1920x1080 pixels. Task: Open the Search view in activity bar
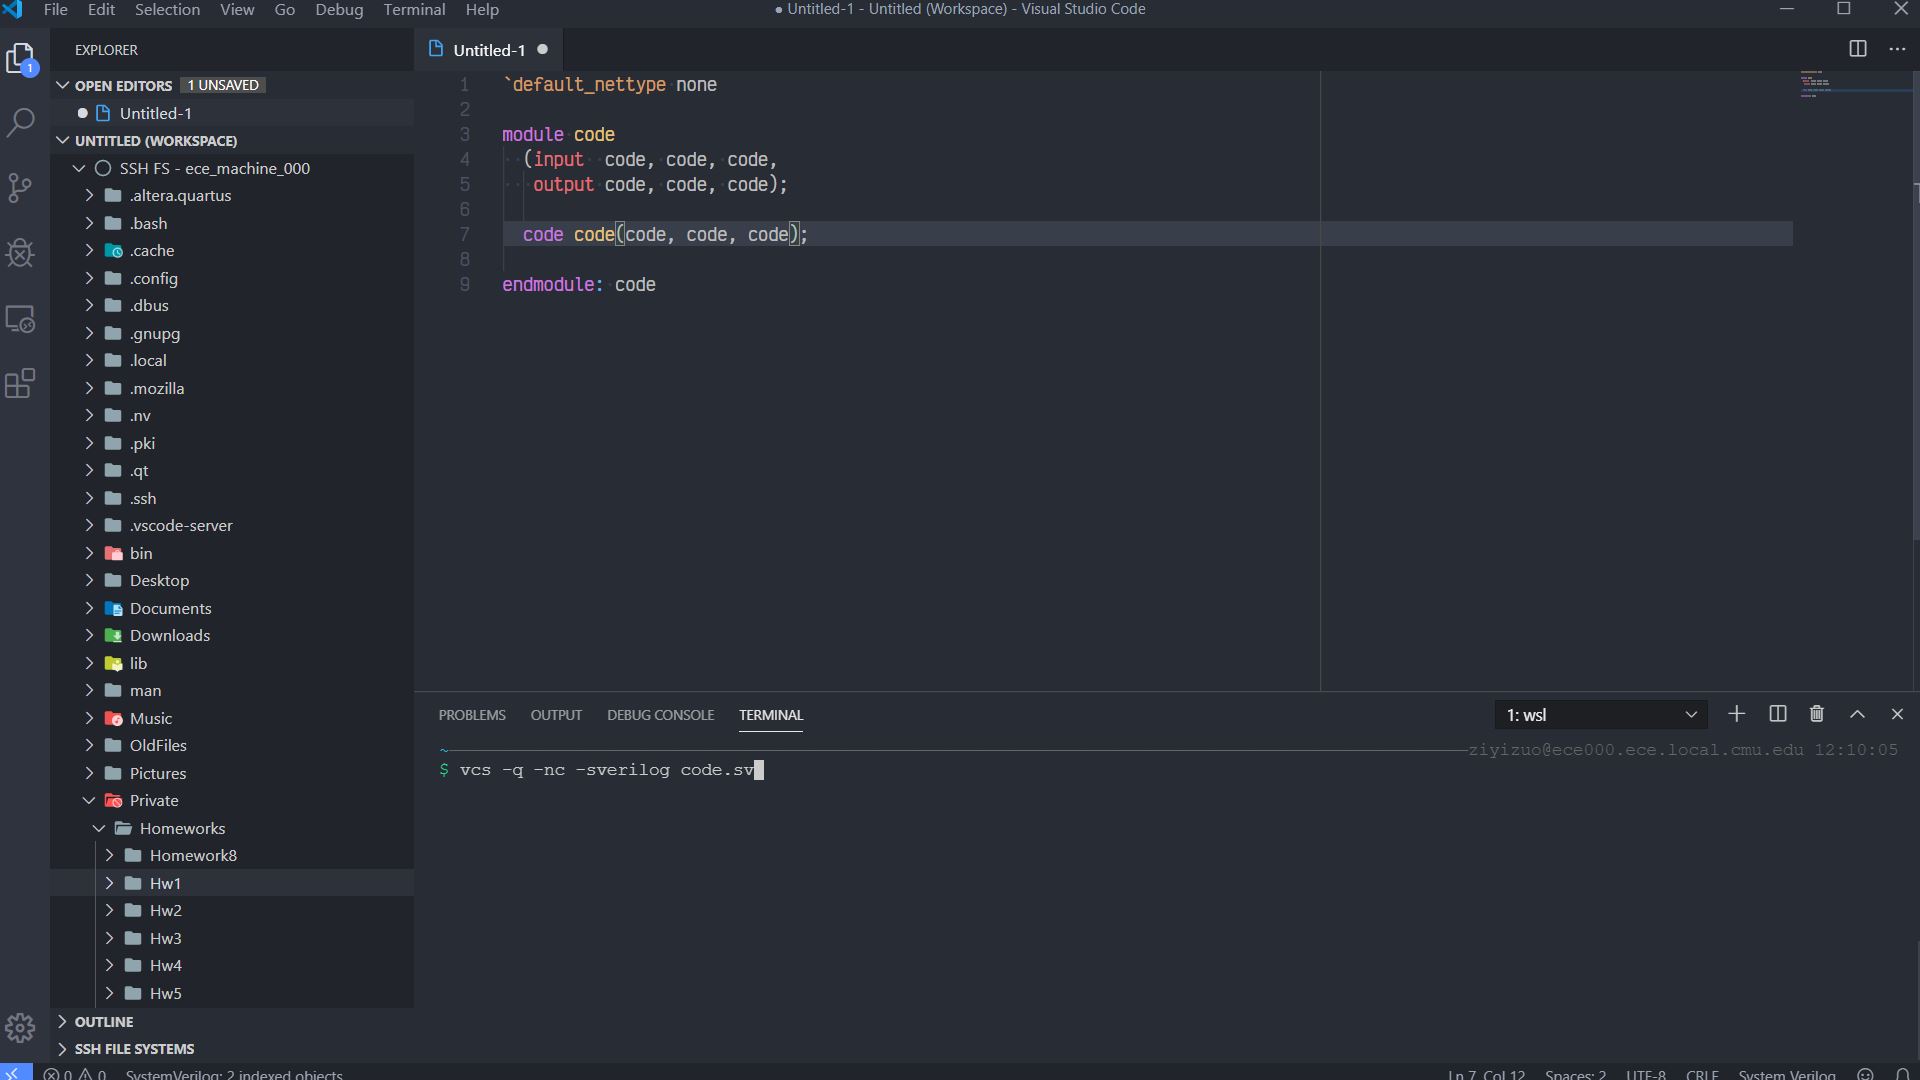tap(21, 123)
